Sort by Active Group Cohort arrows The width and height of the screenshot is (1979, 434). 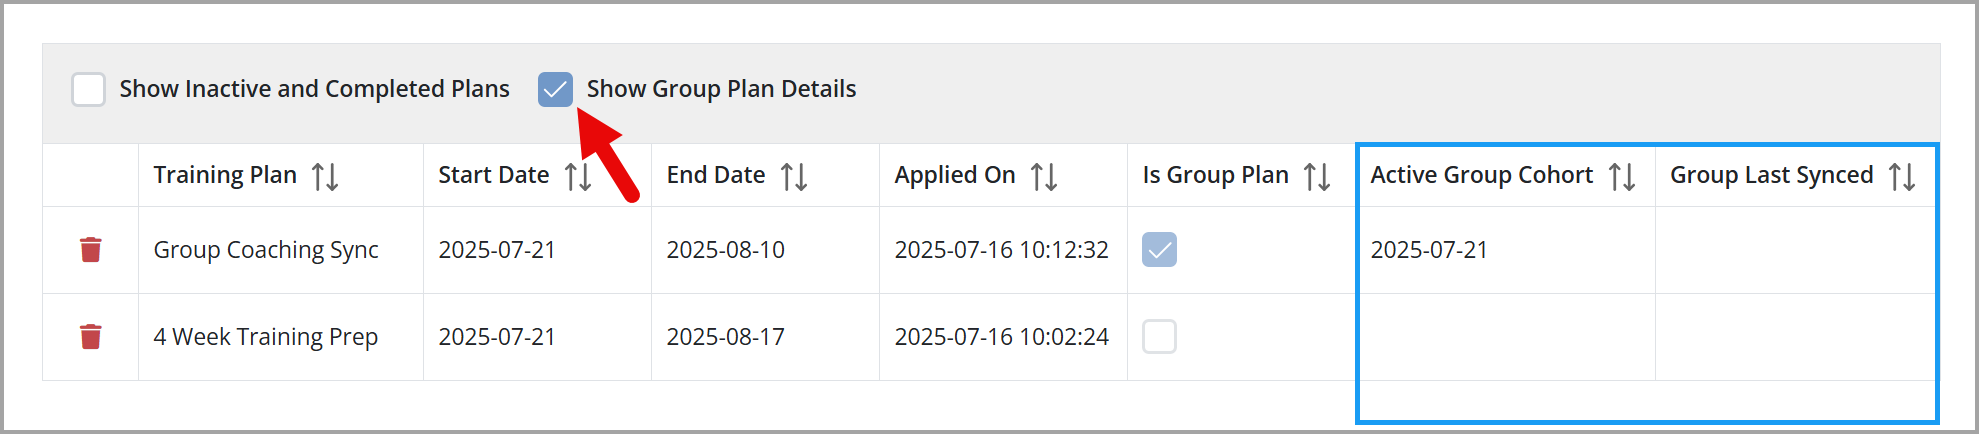1622,177
